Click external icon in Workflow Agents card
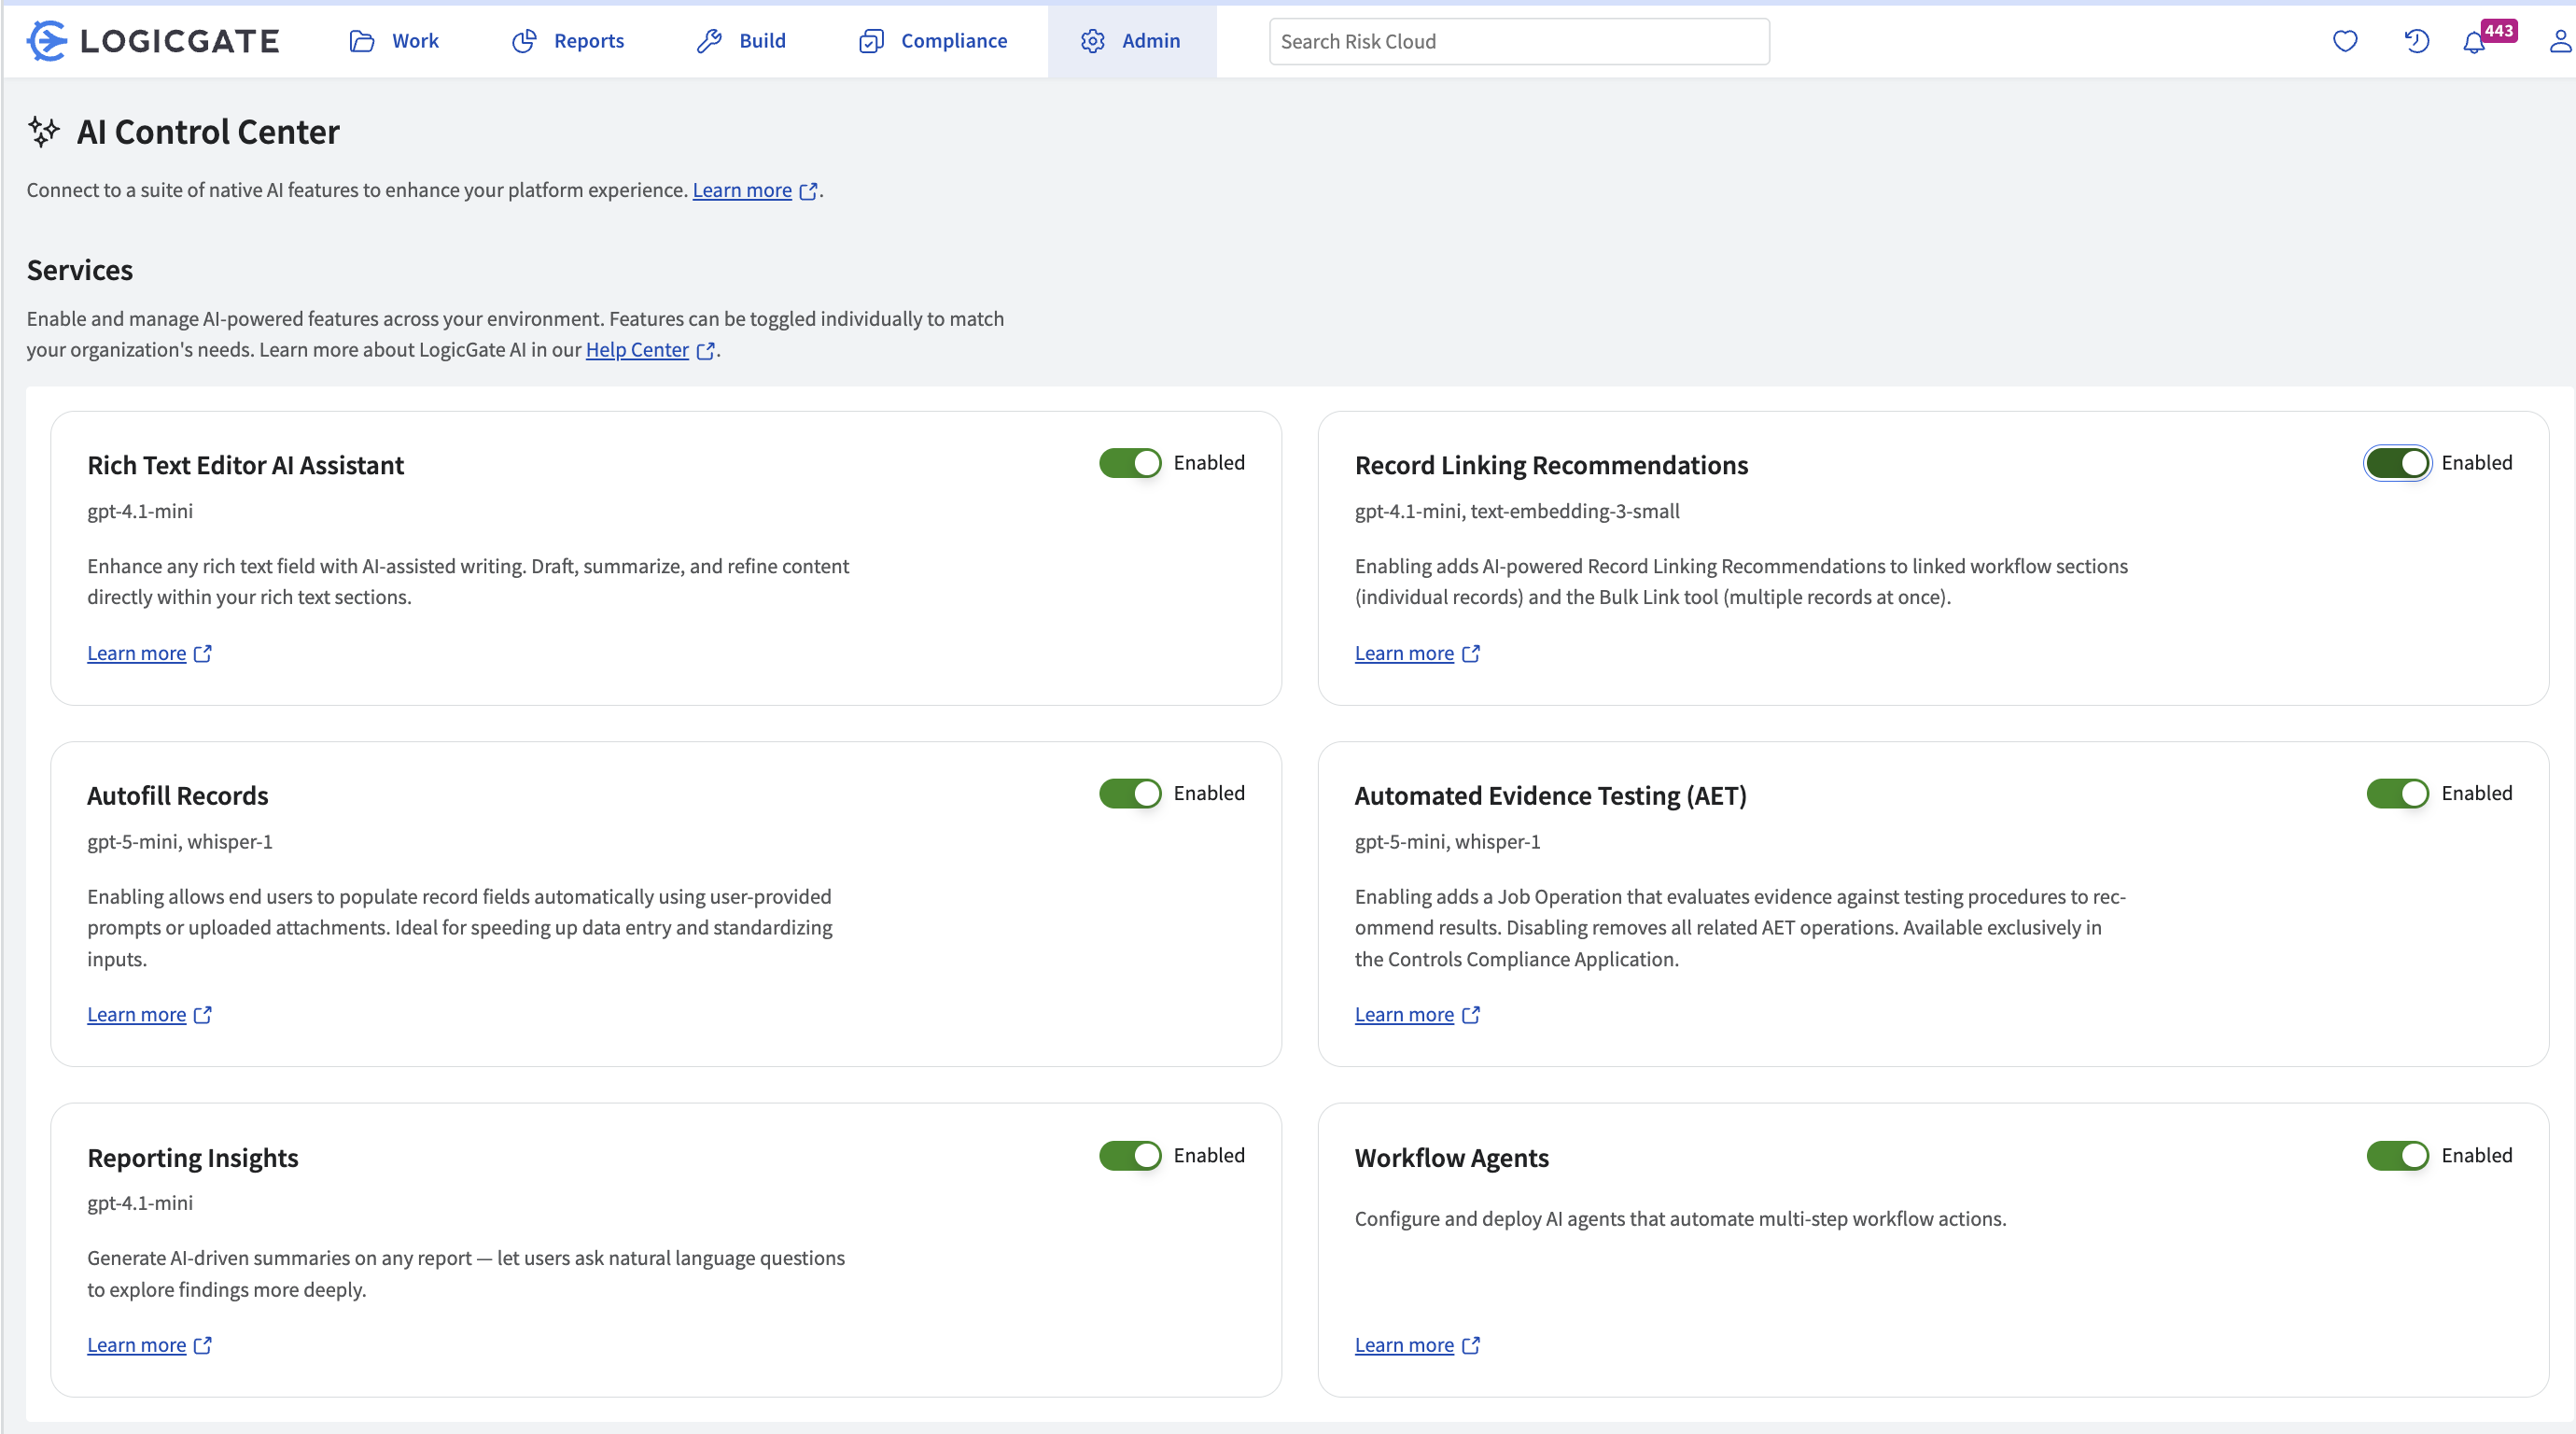This screenshot has height=1434, width=2576. (x=1470, y=1346)
